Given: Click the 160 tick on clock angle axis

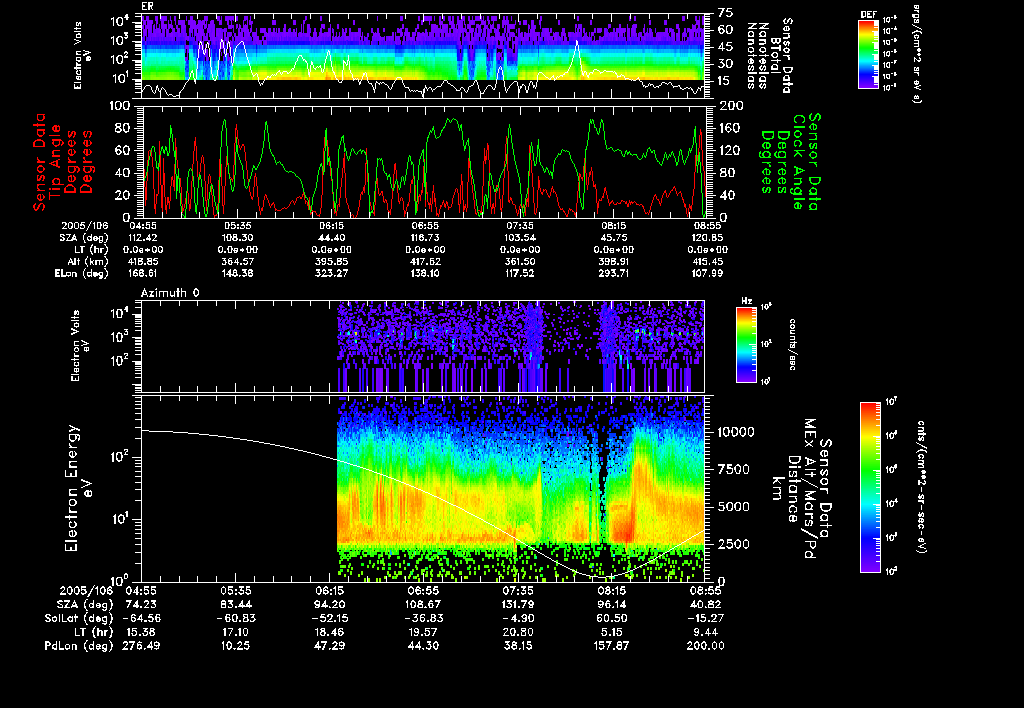Looking at the screenshot, I should (x=729, y=127).
